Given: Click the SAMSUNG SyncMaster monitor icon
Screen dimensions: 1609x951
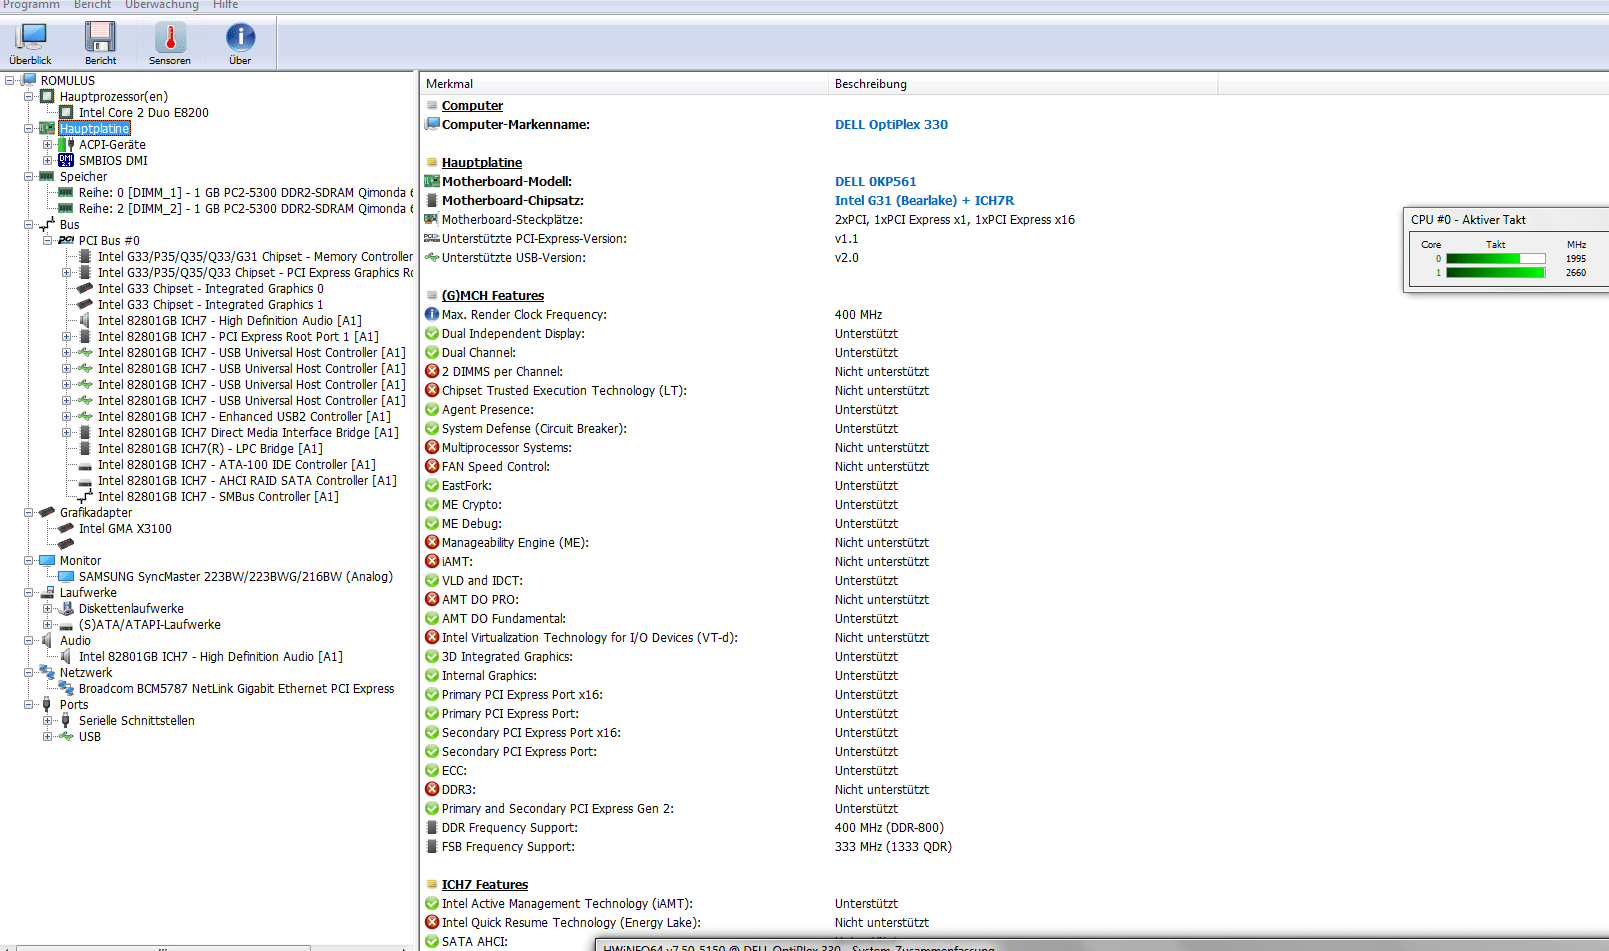Looking at the screenshot, I should (x=66, y=576).
